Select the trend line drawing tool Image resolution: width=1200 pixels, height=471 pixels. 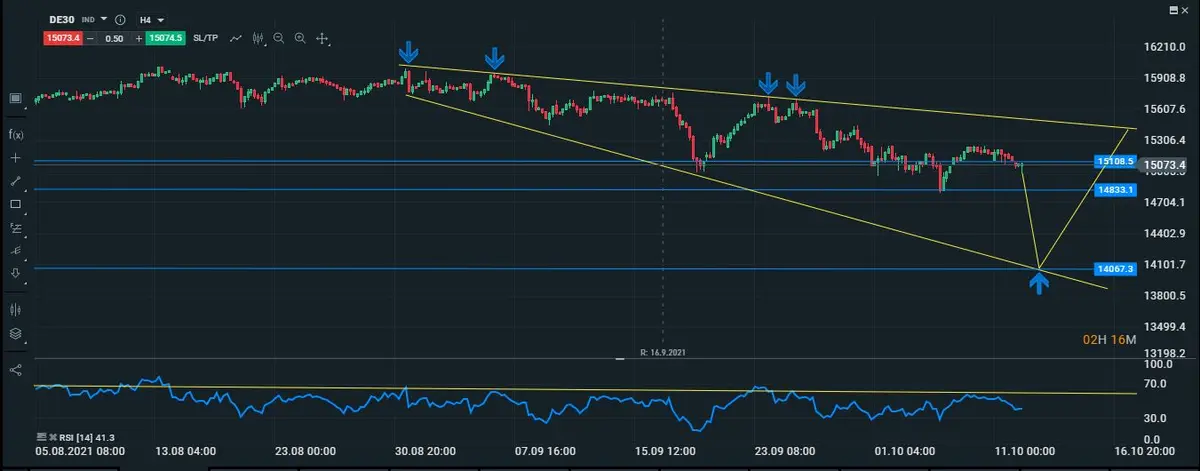tap(16, 182)
